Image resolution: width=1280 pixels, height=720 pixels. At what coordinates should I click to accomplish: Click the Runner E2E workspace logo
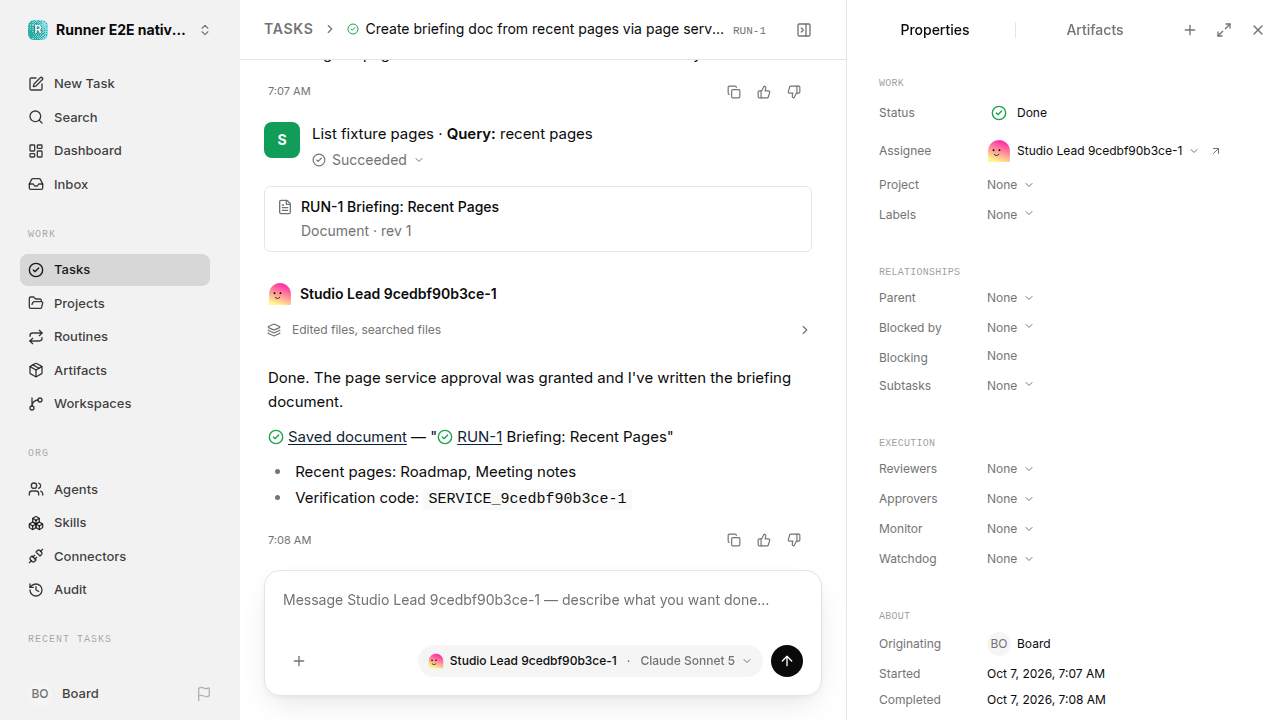tap(37, 30)
